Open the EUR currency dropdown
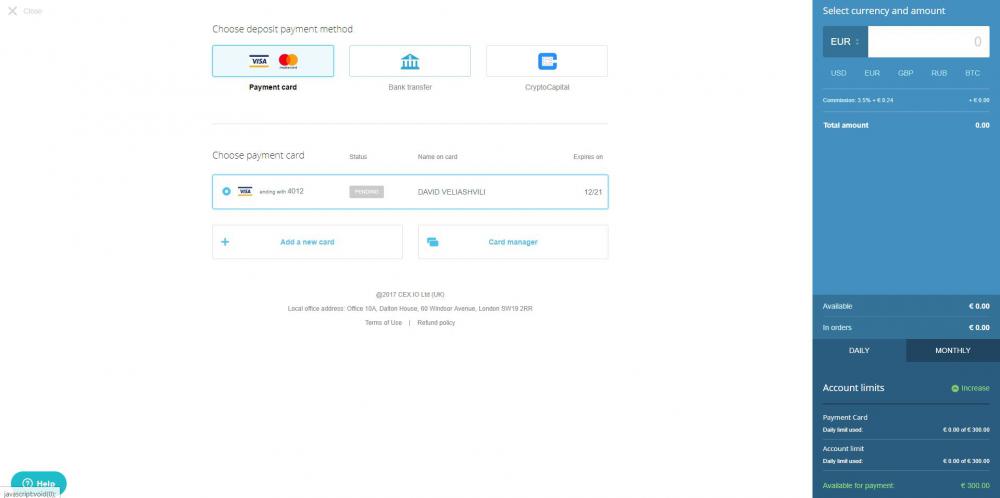Screen dimensions: 1000x498 click(x=845, y=42)
